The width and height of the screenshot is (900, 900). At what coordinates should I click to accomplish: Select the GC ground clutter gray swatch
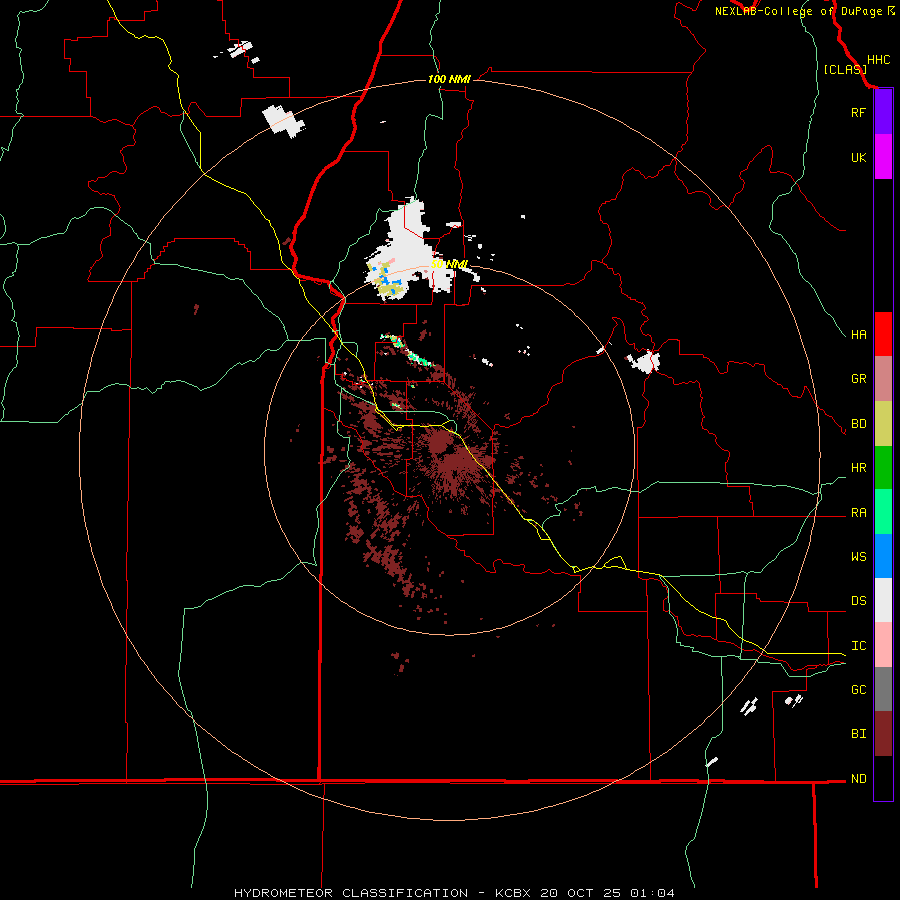(x=883, y=689)
